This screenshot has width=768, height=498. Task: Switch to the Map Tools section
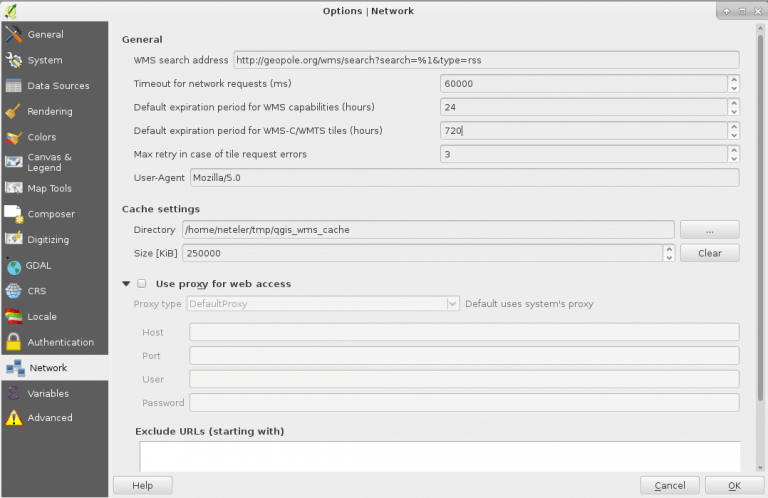point(50,188)
